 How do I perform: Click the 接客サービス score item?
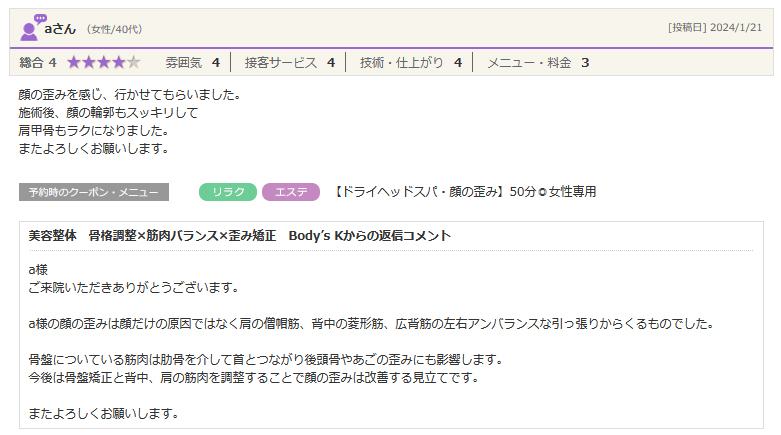(289, 62)
